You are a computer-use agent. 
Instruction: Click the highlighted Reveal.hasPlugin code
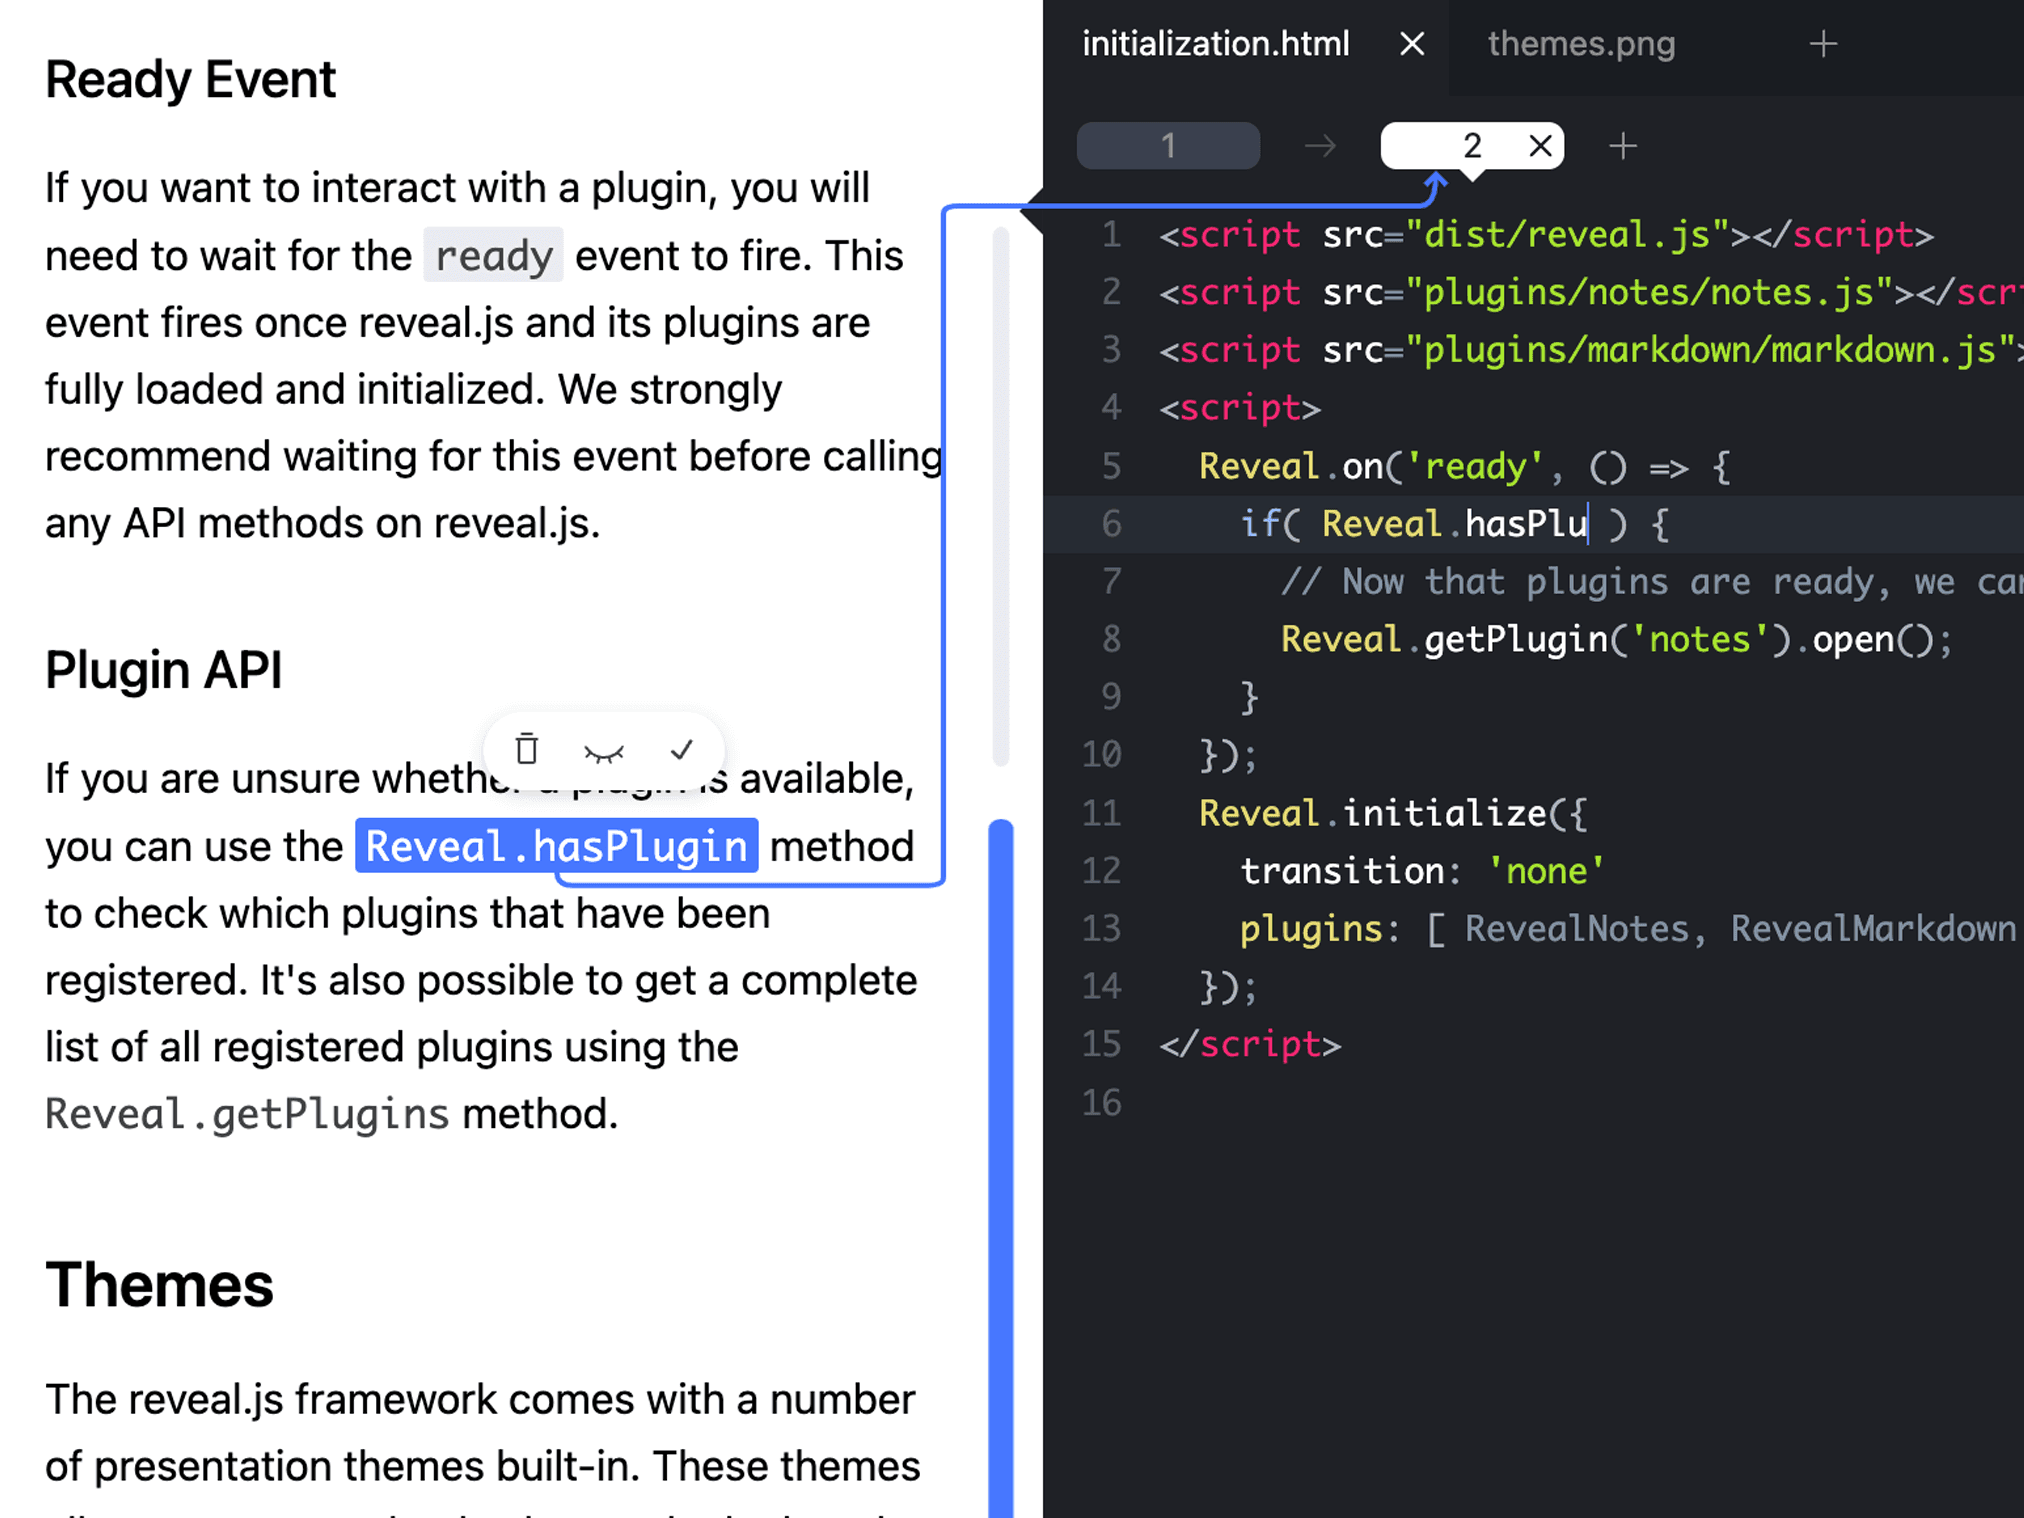pyautogui.click(x=556, y=846)
